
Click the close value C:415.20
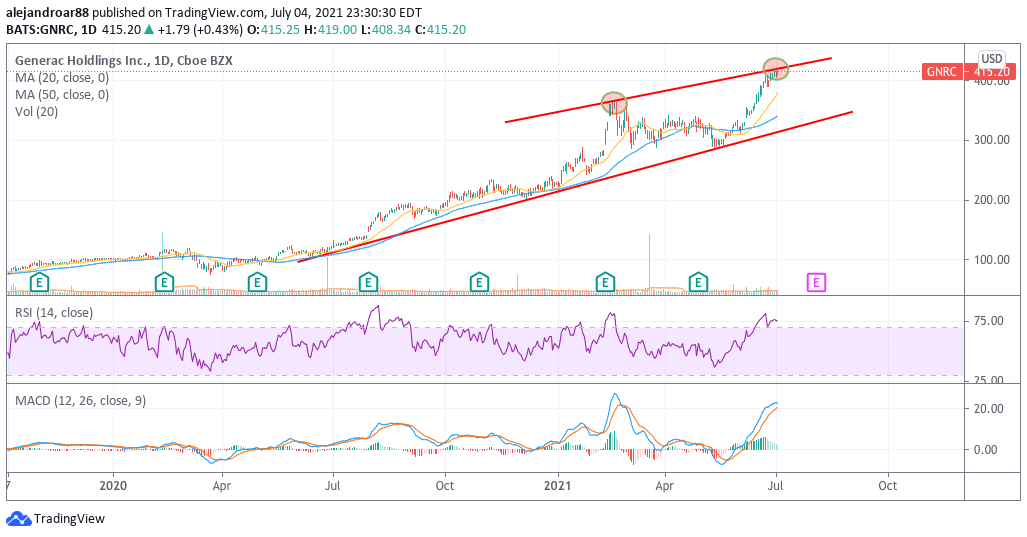439,29
